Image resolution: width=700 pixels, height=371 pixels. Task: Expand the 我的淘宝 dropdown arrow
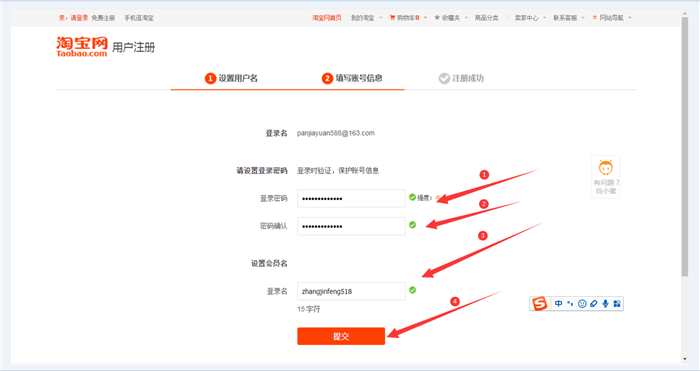381,18
